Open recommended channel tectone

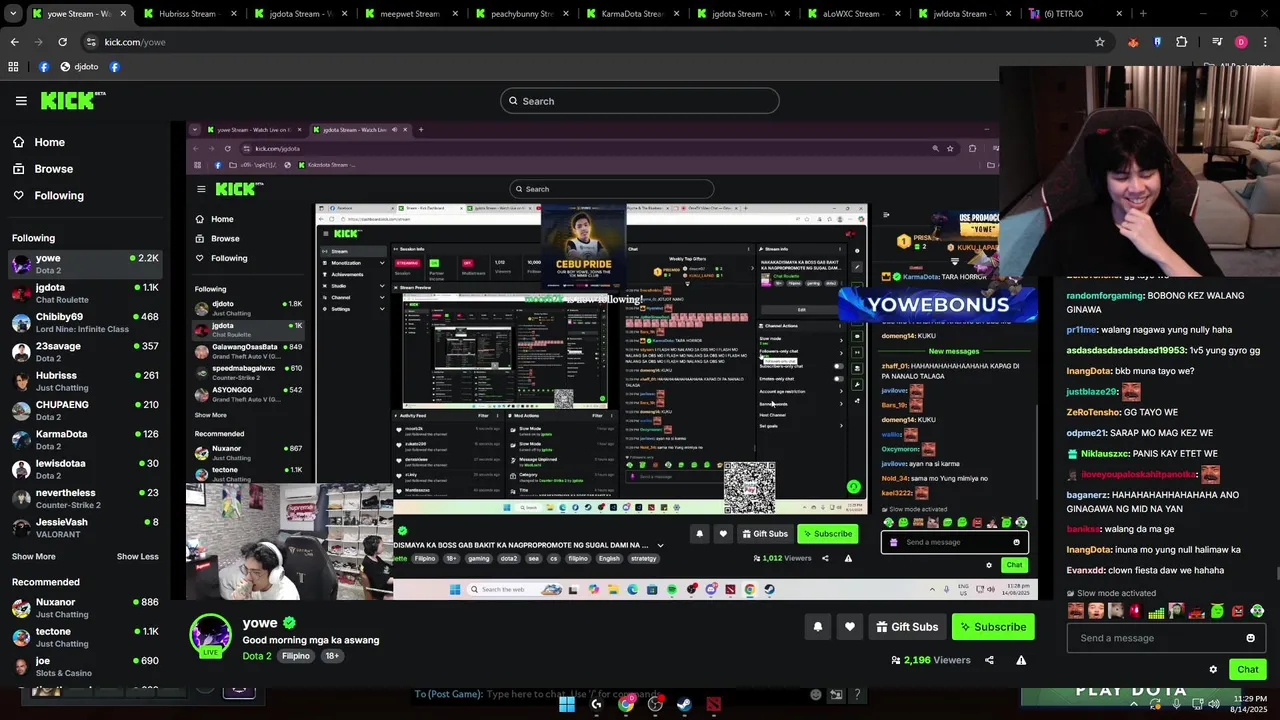(85, 637)
